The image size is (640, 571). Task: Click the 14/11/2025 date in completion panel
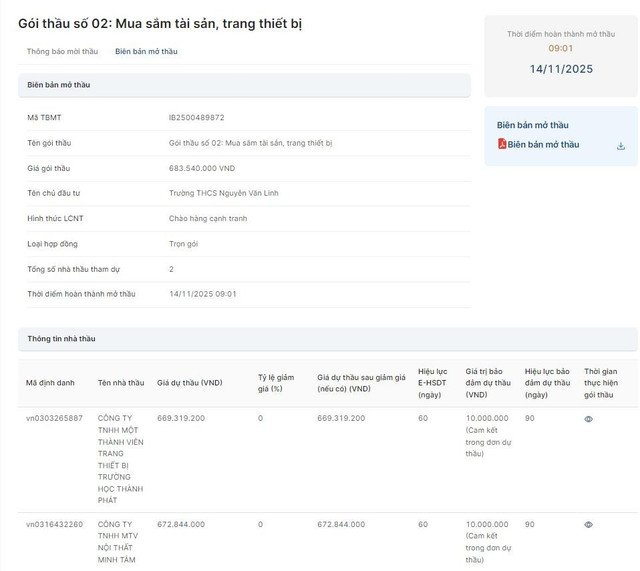pos(561,69)
